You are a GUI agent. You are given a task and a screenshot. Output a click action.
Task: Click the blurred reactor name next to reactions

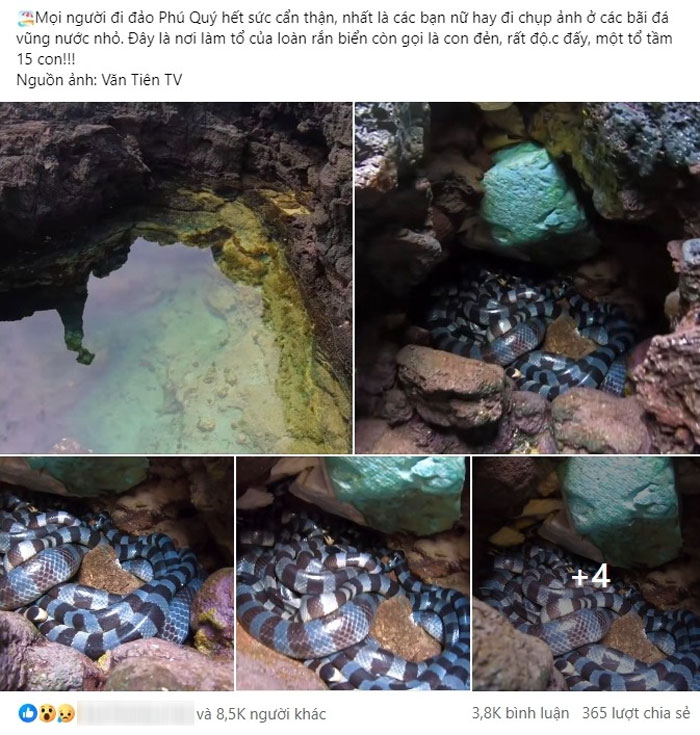point(135,713)
